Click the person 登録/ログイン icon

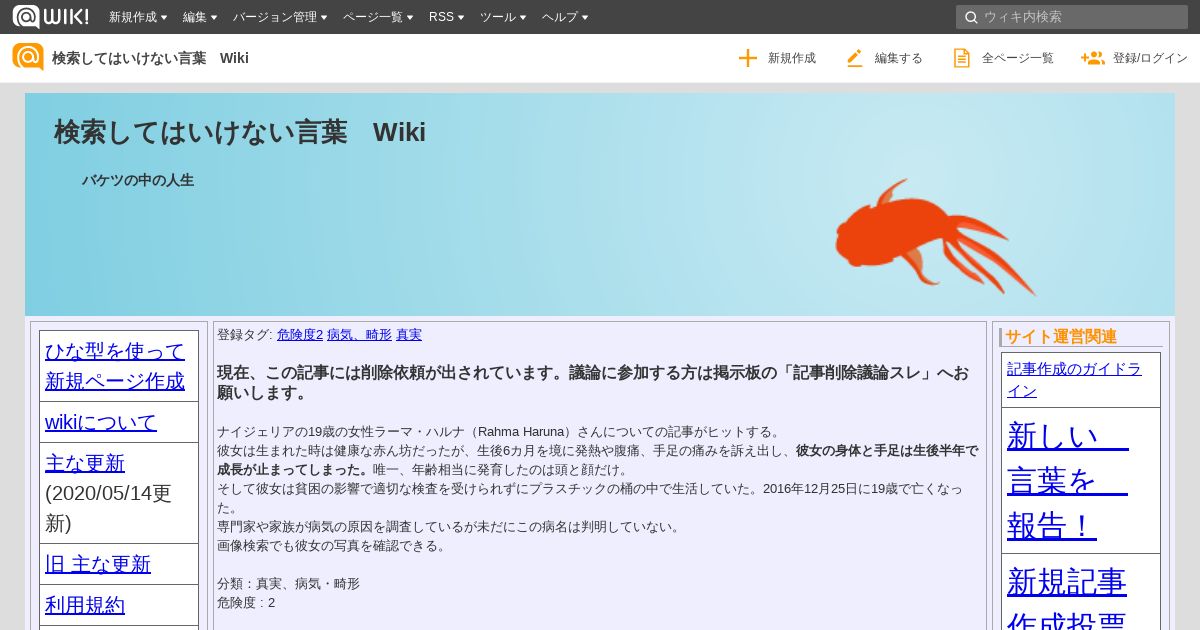(1092, 58)
